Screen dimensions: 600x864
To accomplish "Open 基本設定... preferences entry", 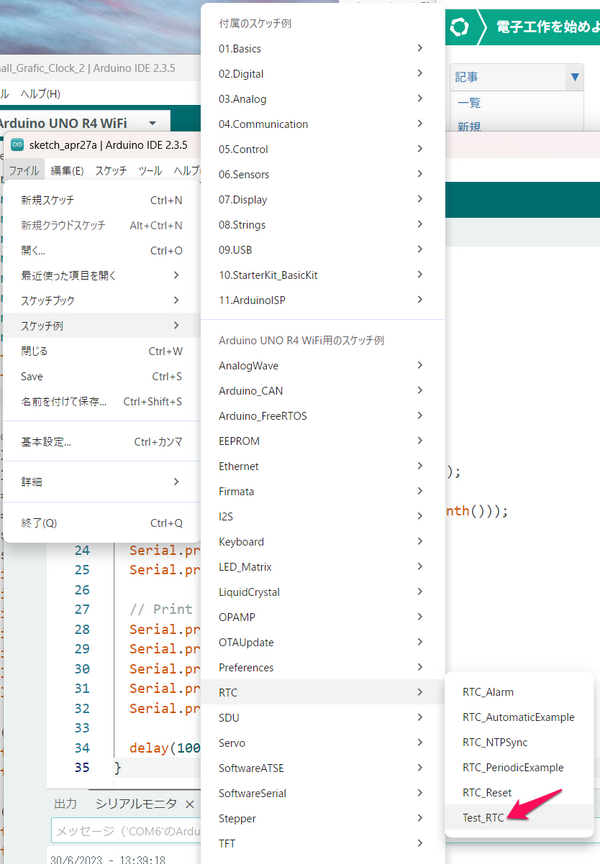I will coord(101,442).
